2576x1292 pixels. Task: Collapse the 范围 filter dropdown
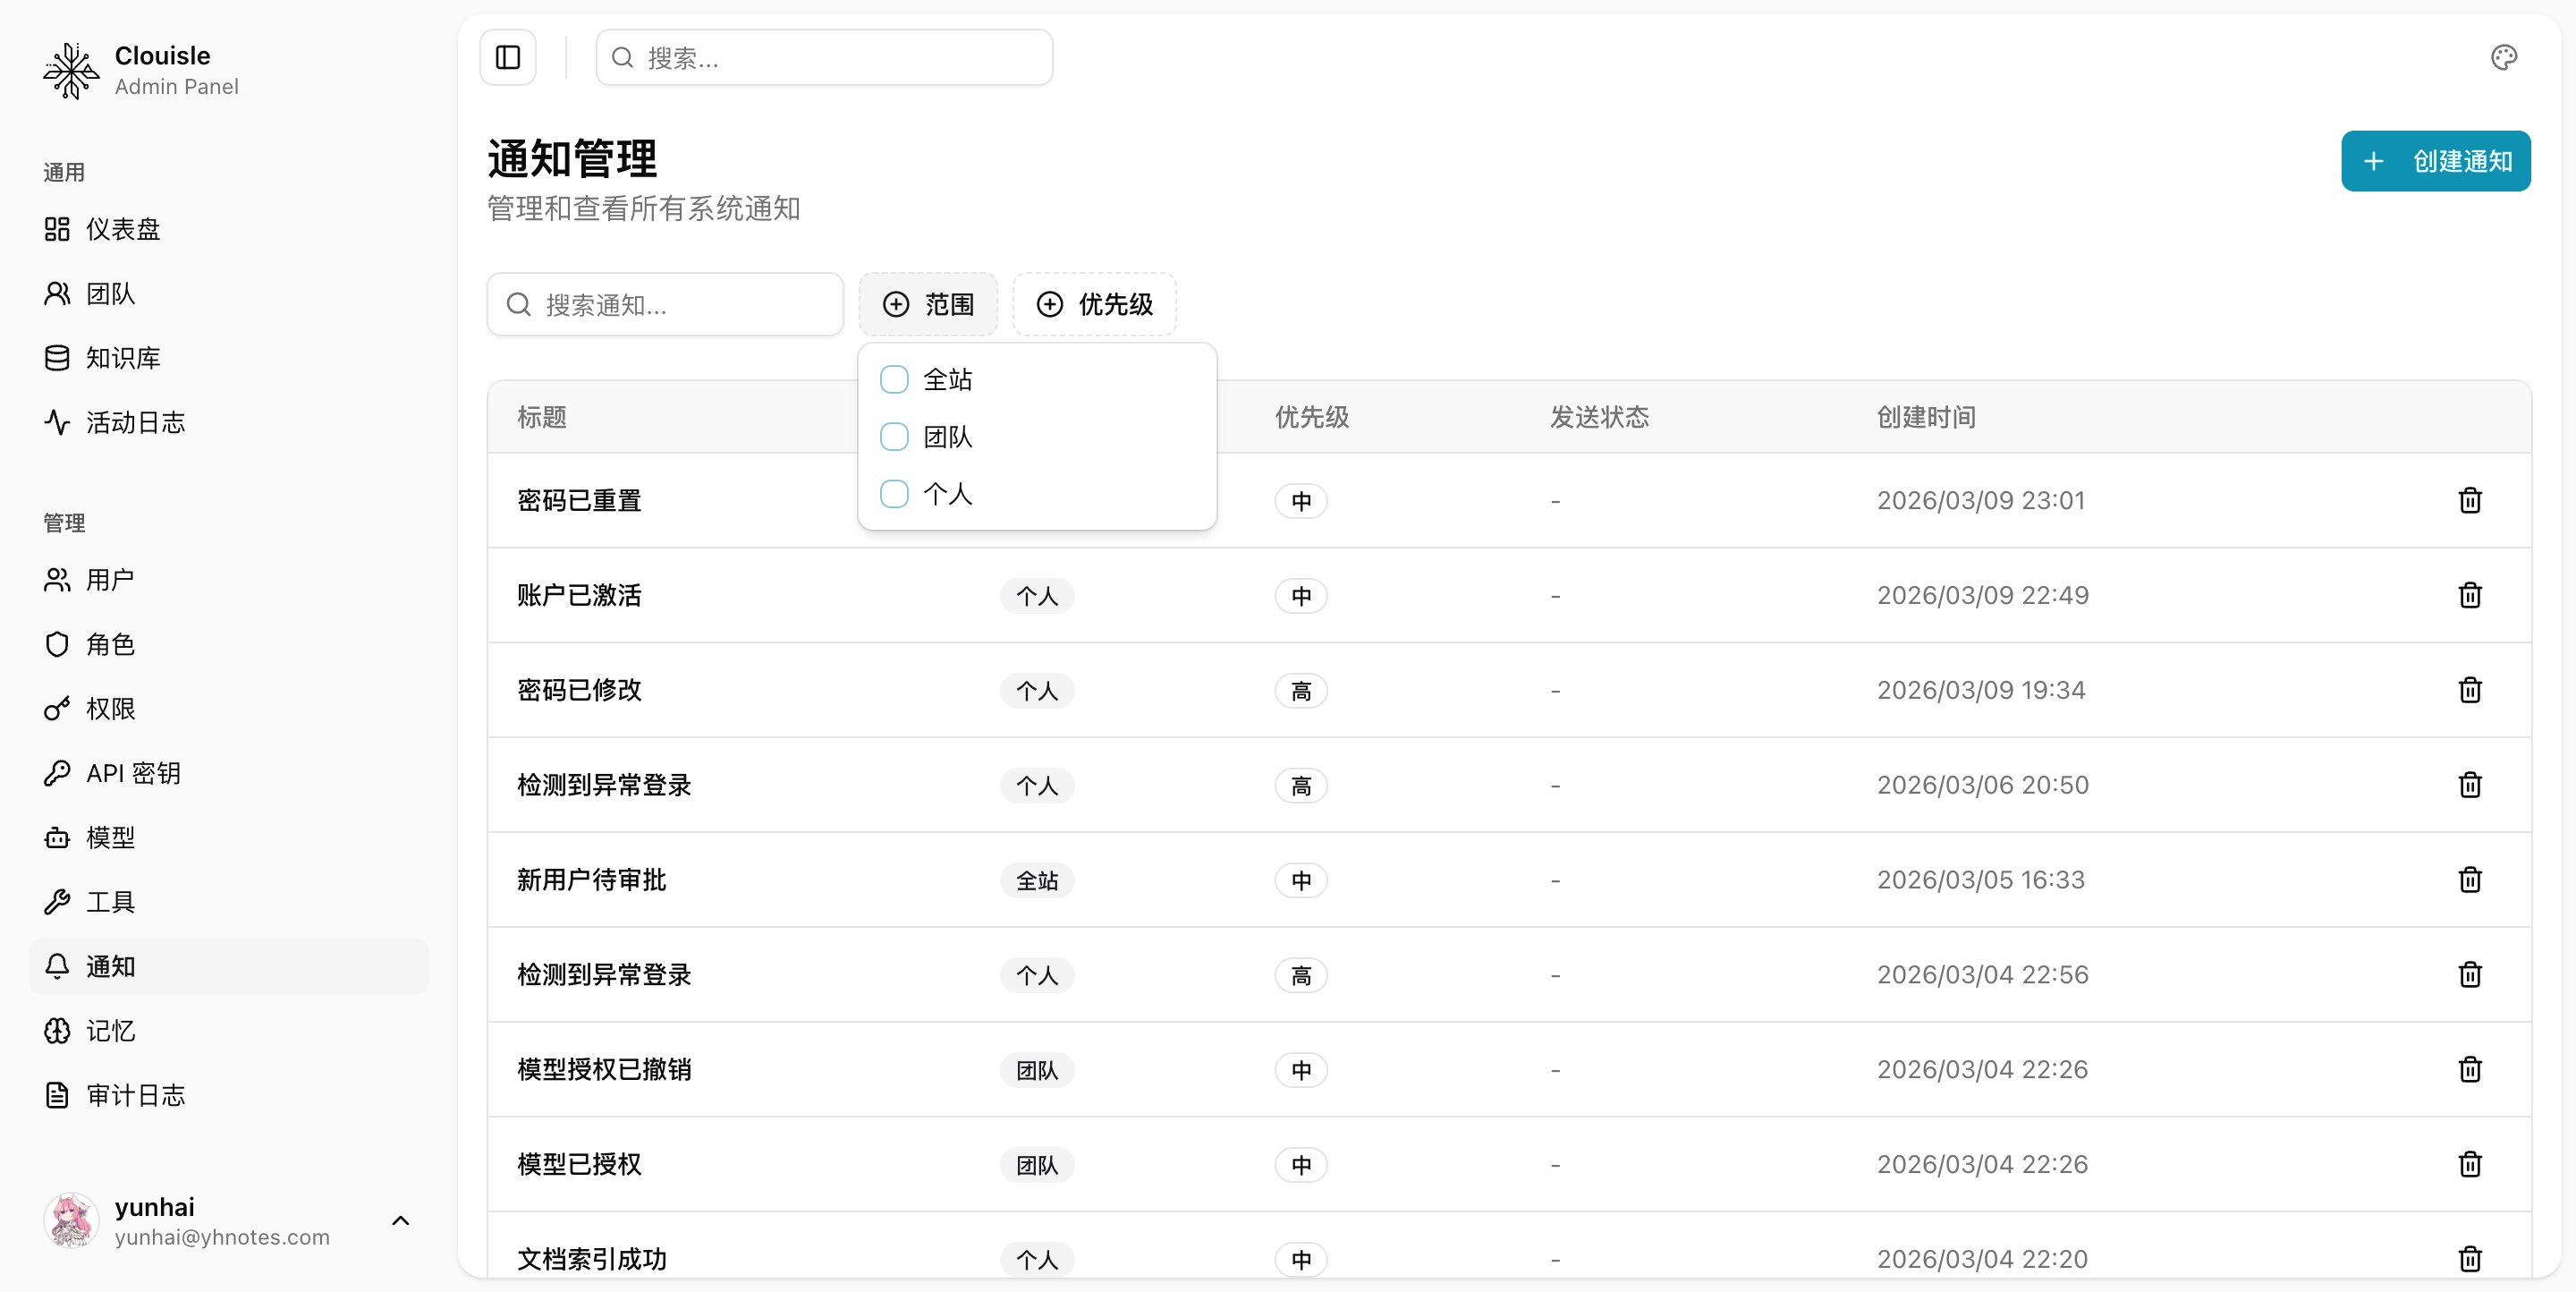point(928,304)
